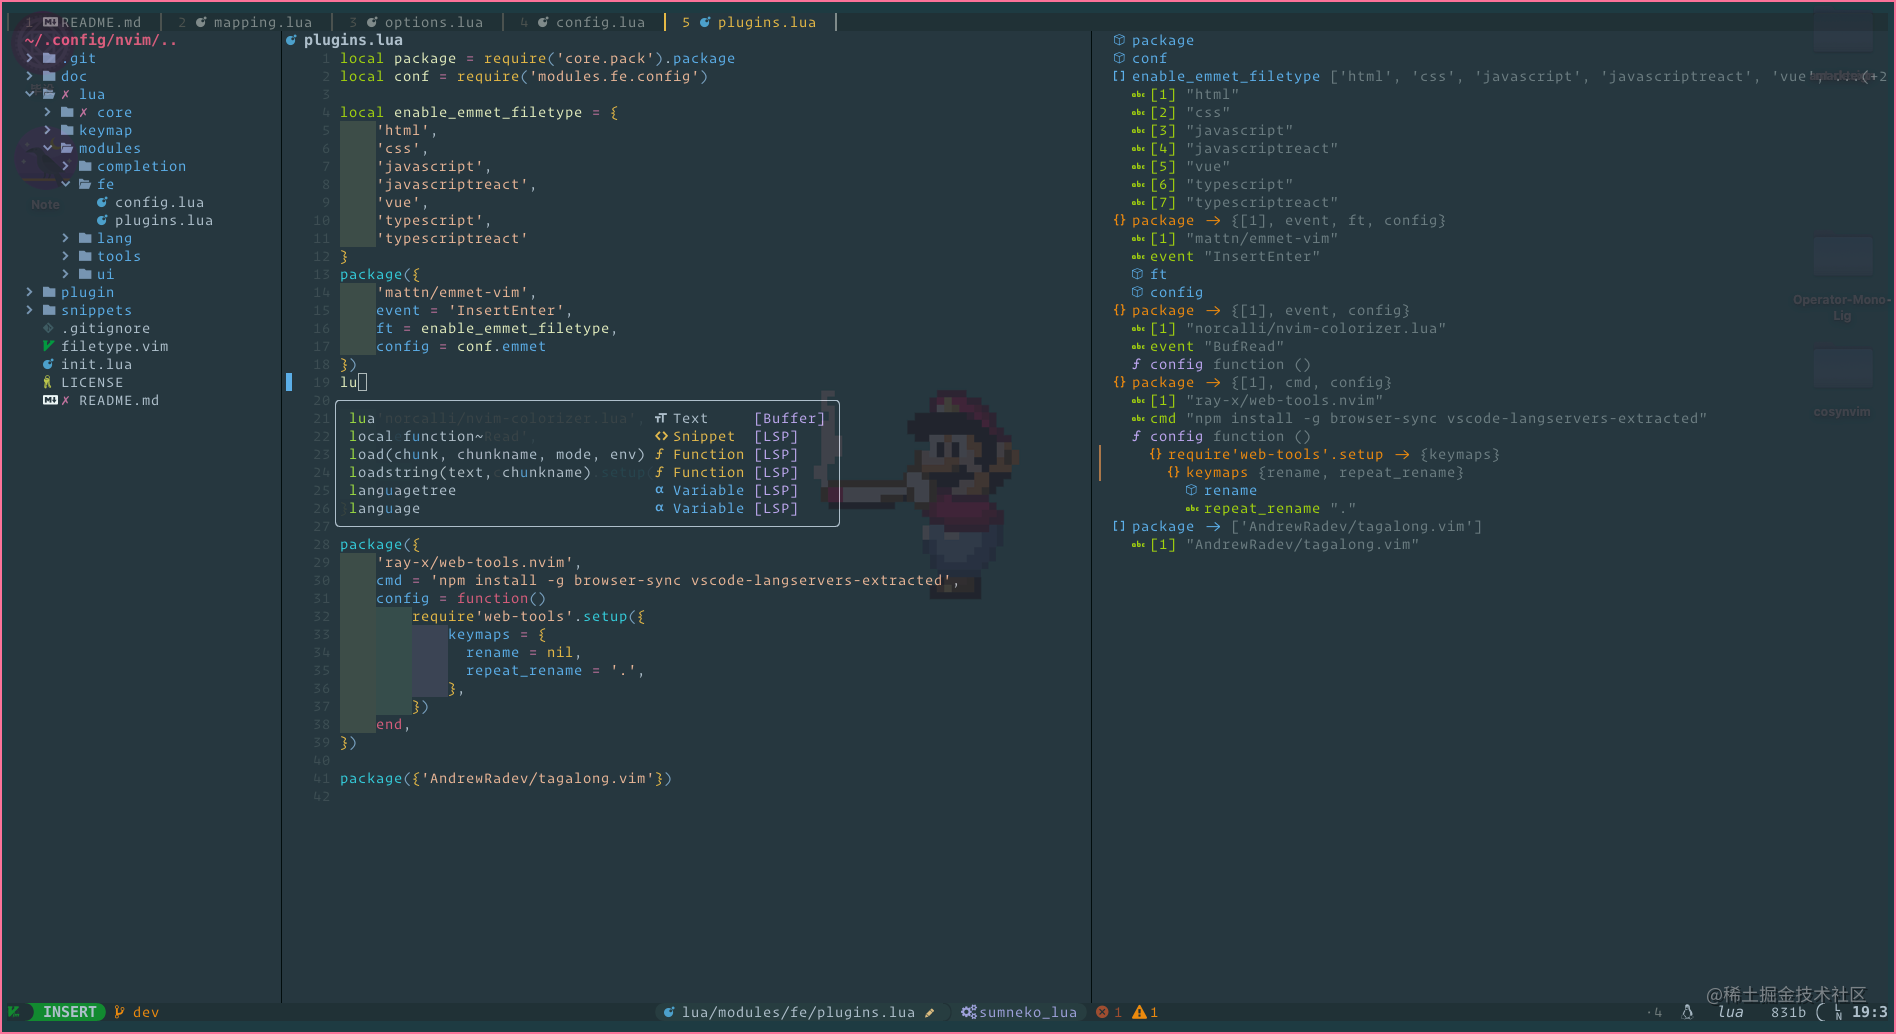Click the ft symbol icon in outline
1896x1034 pixels.
pyautogui.click(x=1137, y=274)
